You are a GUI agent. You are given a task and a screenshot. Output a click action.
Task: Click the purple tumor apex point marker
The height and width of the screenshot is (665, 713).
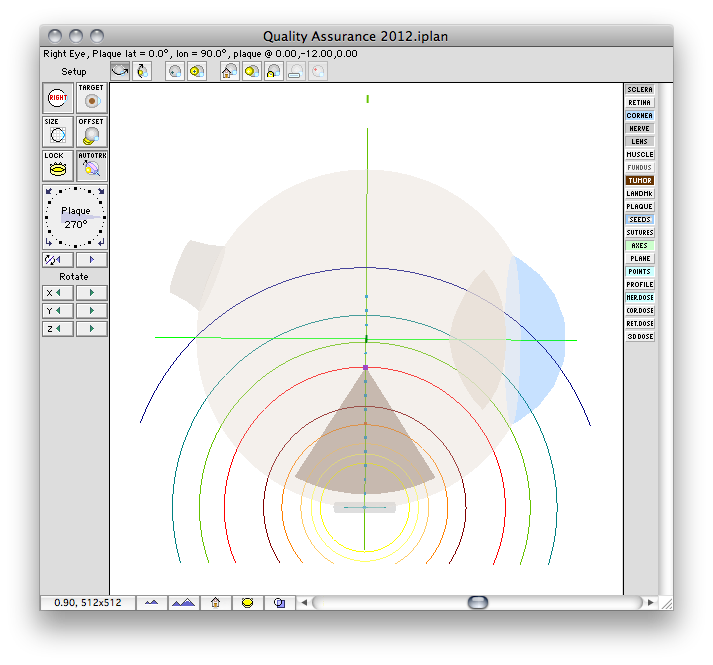point(366,368)
